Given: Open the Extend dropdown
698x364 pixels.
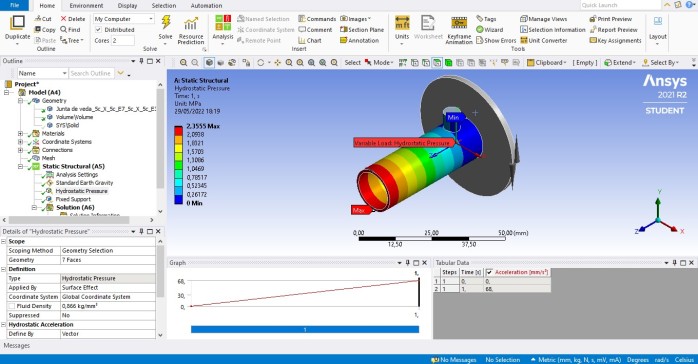Looking at the screenshot, I should (x=620, y=63).
